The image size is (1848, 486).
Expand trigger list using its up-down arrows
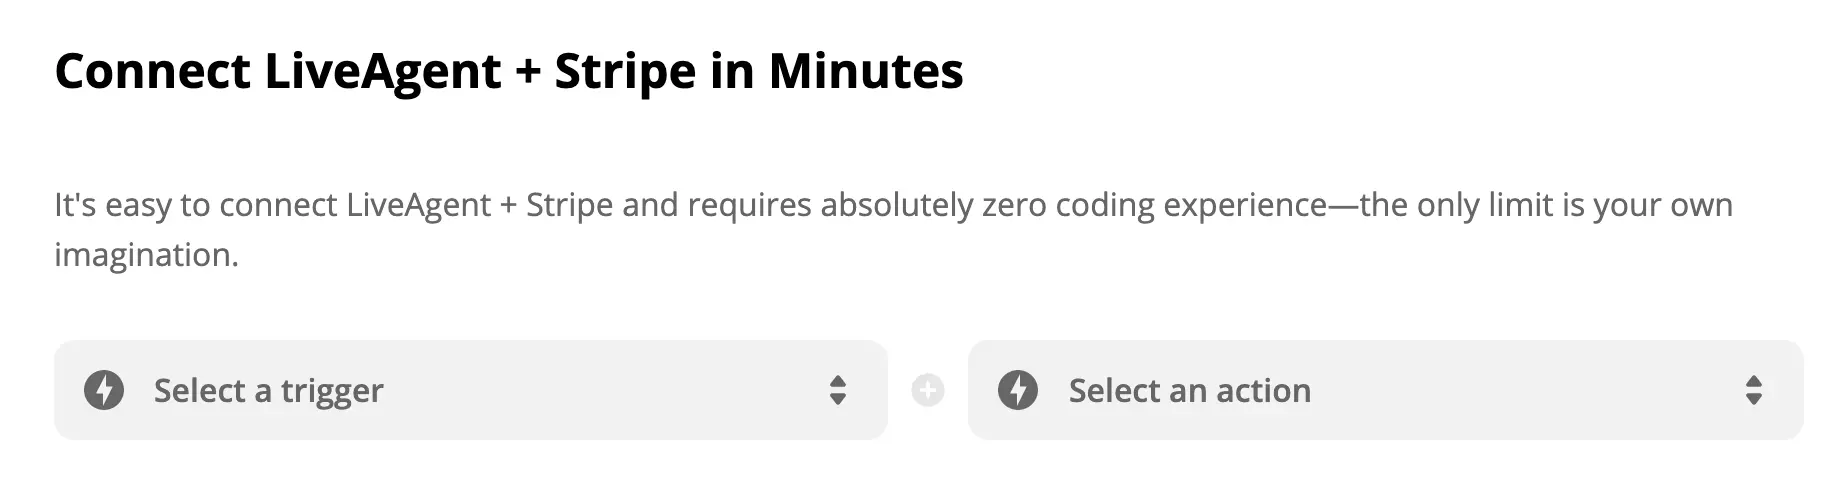click(x=838, y=390)
